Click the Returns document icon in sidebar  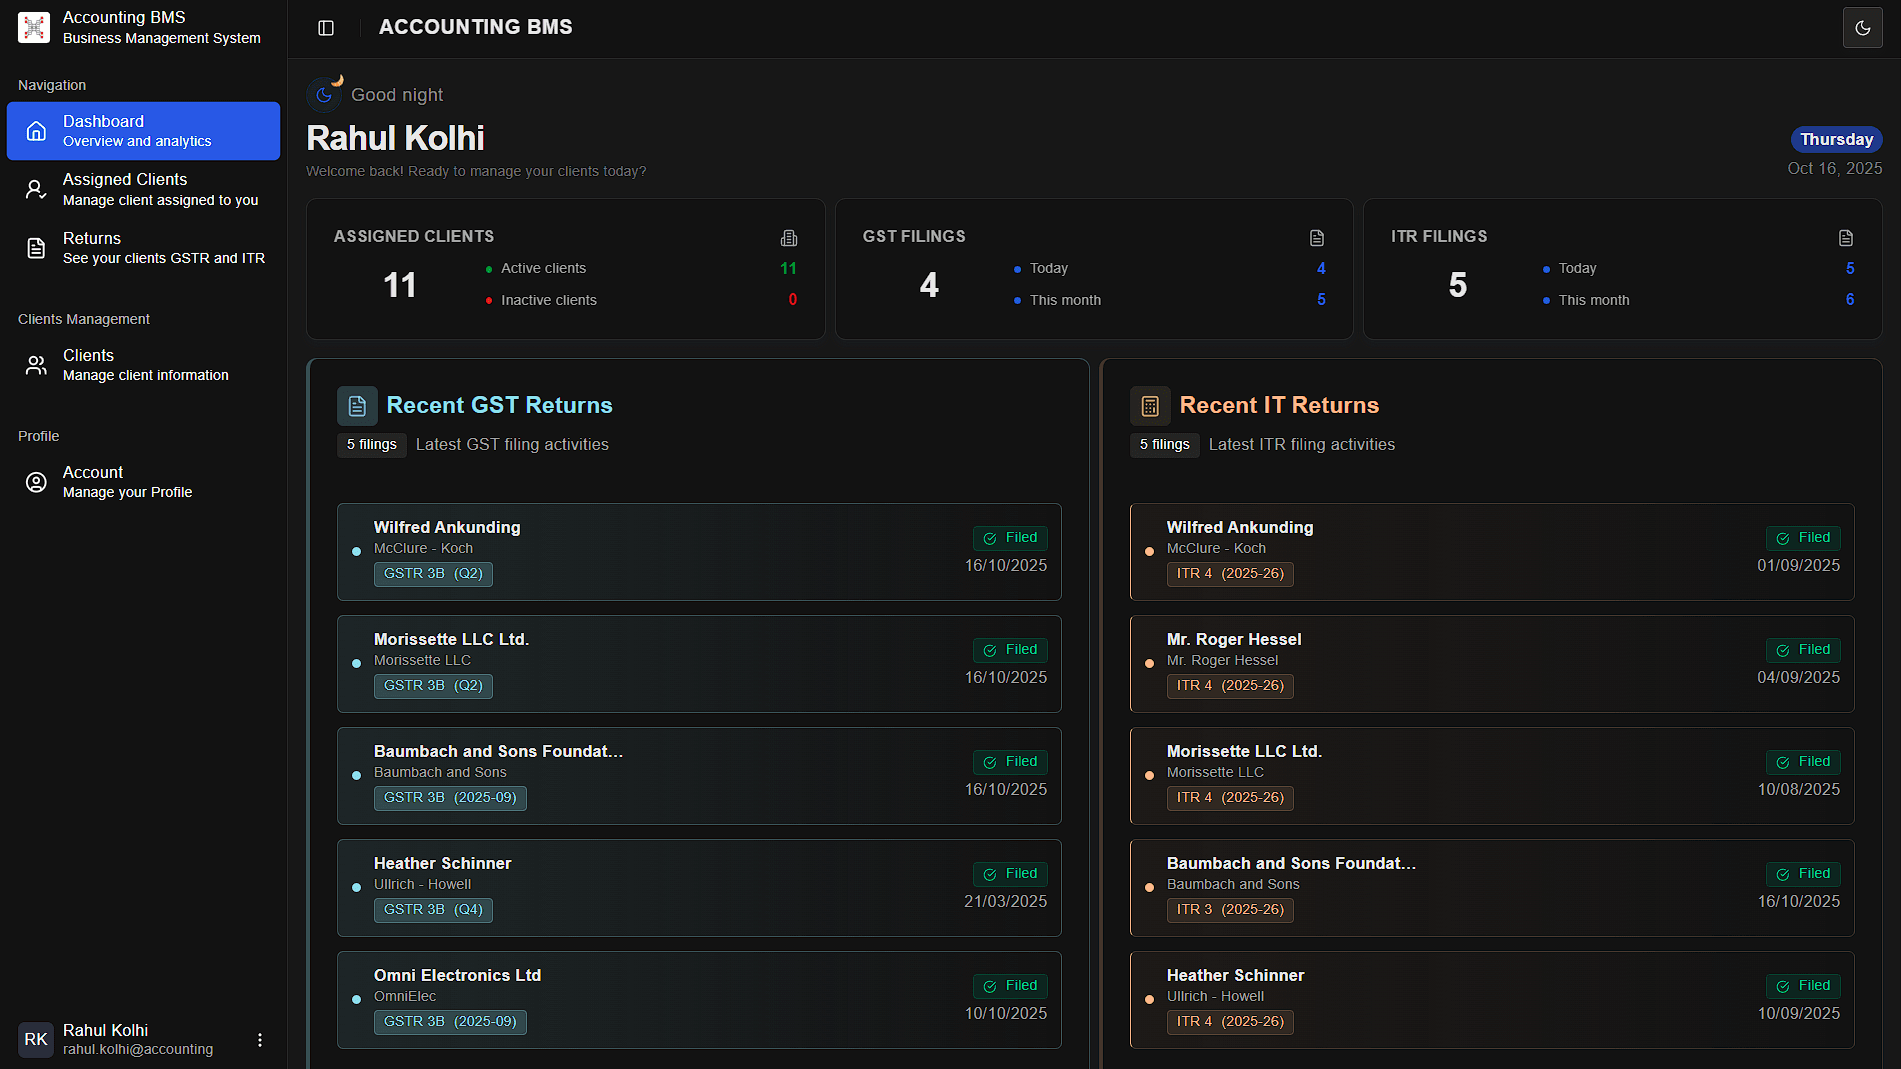(36, 247)
